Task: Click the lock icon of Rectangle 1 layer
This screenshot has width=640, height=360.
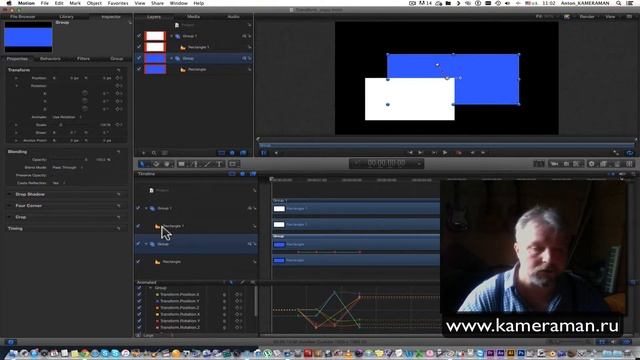Action: point(249,47)
